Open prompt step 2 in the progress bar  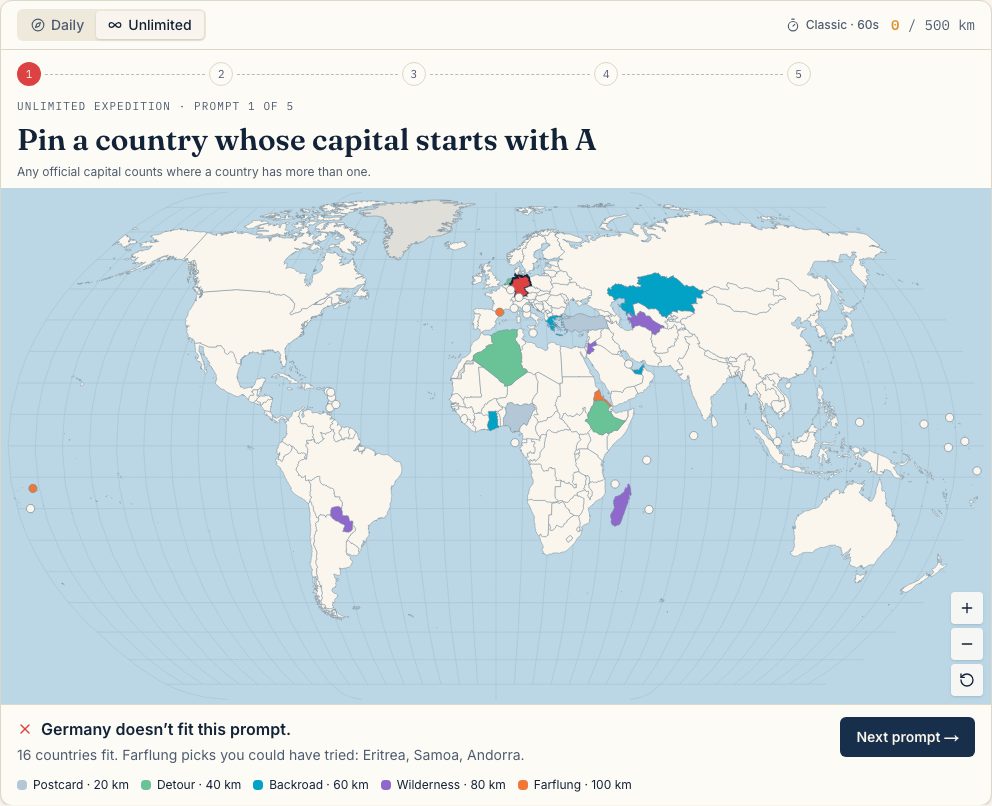click(221, 74)
